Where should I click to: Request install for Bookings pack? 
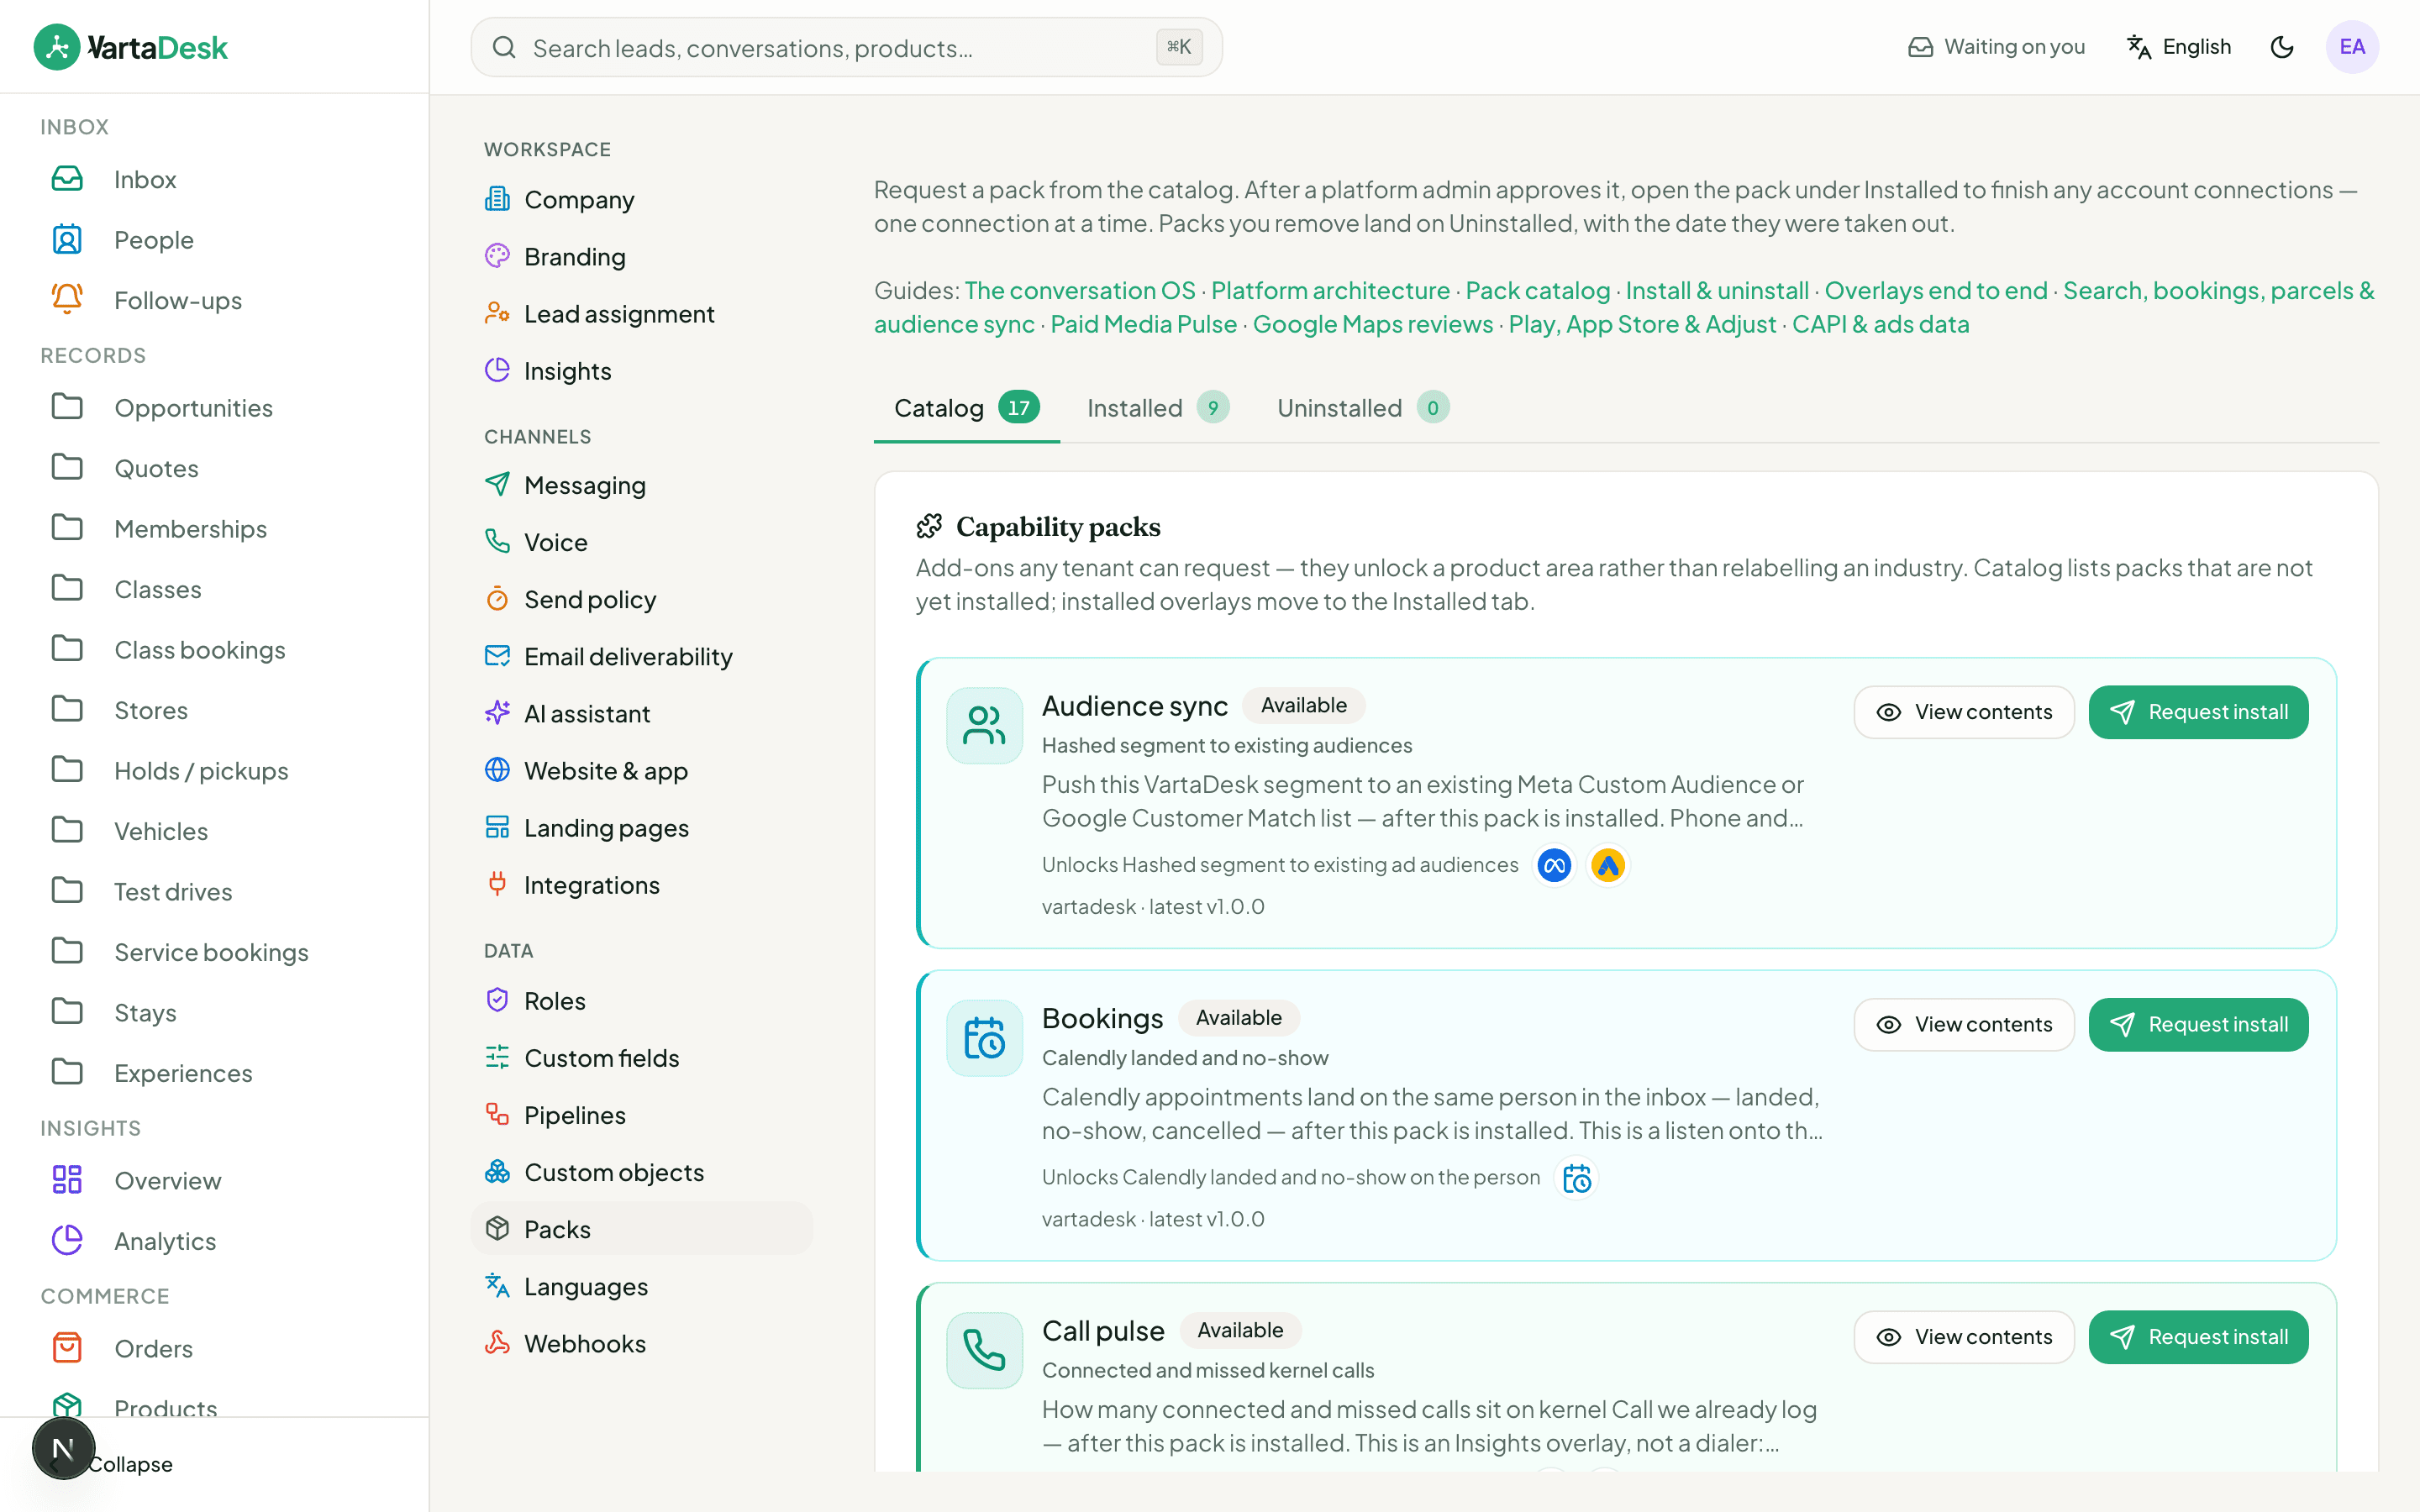coord(2198,1024)
